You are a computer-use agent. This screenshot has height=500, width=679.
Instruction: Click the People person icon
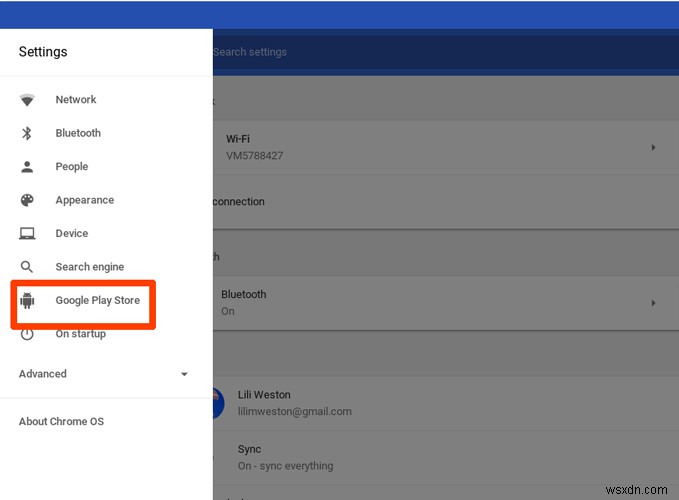27,167
